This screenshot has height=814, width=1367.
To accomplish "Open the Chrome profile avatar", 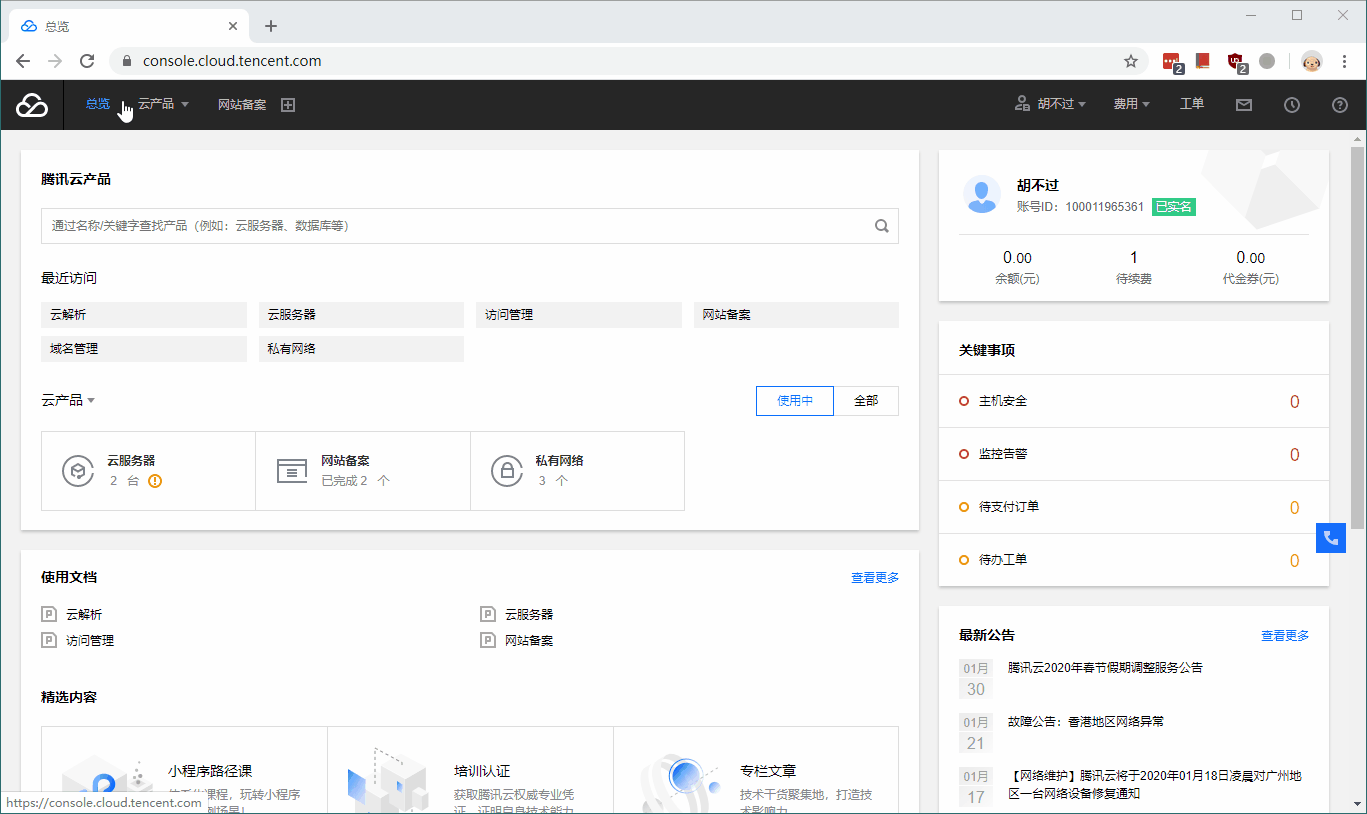I will 1312,61.
